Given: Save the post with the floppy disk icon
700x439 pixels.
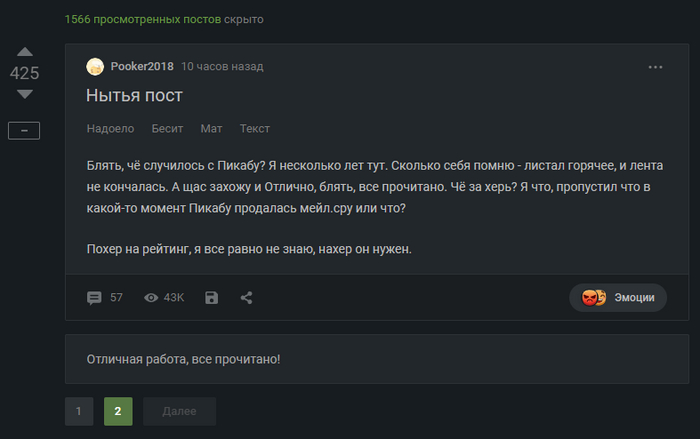Looking at the screenshot, I should (211, 297).
